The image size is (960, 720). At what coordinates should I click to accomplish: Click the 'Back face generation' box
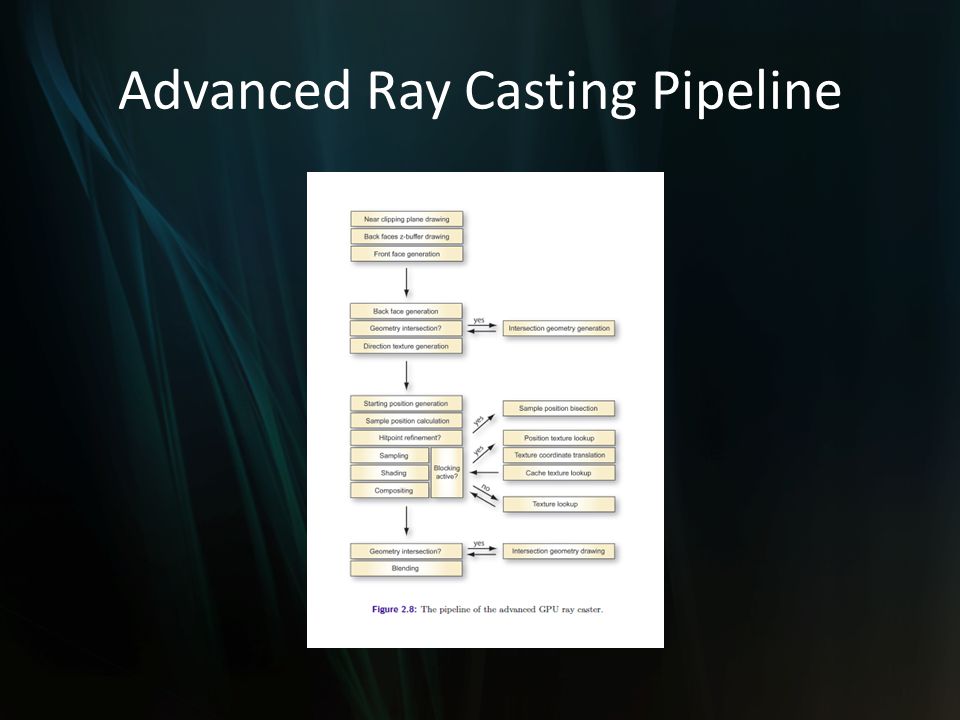[x=406, y=311]
